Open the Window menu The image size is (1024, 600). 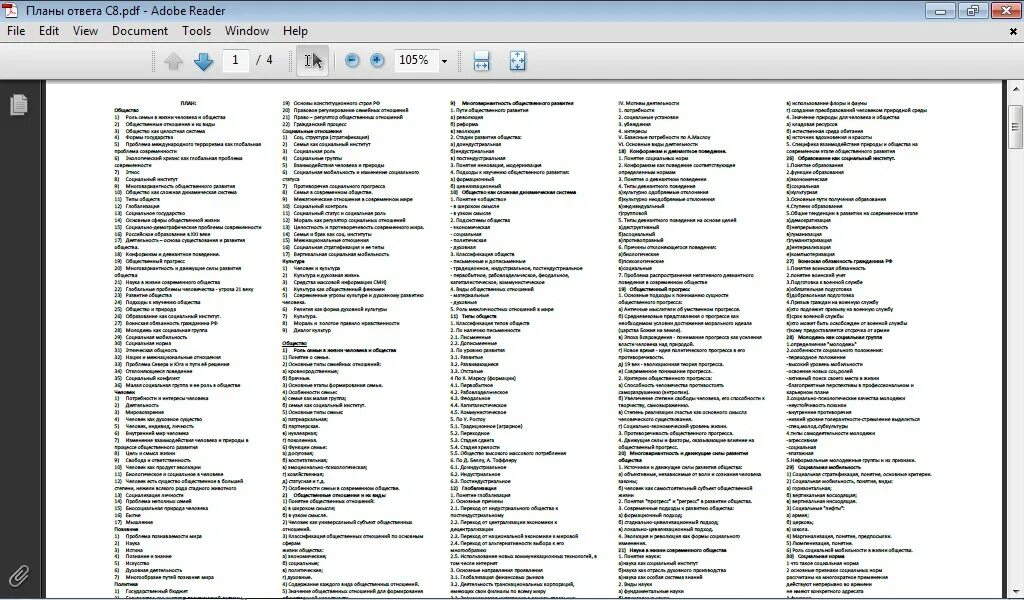pos(247,31)
